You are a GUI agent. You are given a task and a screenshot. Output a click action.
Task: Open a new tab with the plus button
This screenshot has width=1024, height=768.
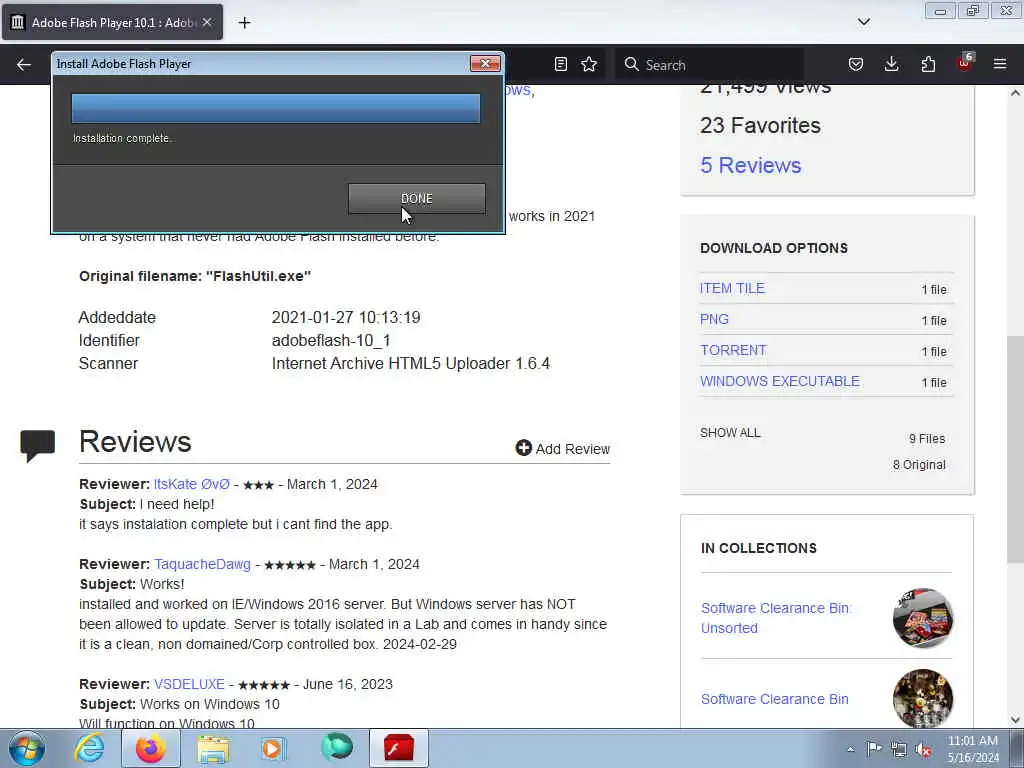pos(244,23)
